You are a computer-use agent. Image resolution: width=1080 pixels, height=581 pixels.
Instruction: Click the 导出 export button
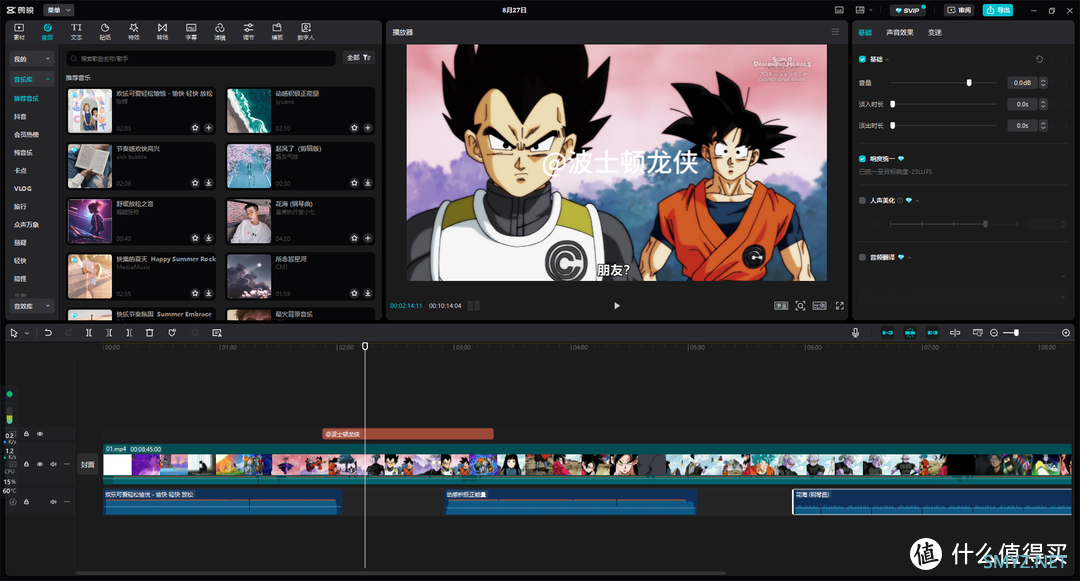pyautogui.click(x=997, y=10)
